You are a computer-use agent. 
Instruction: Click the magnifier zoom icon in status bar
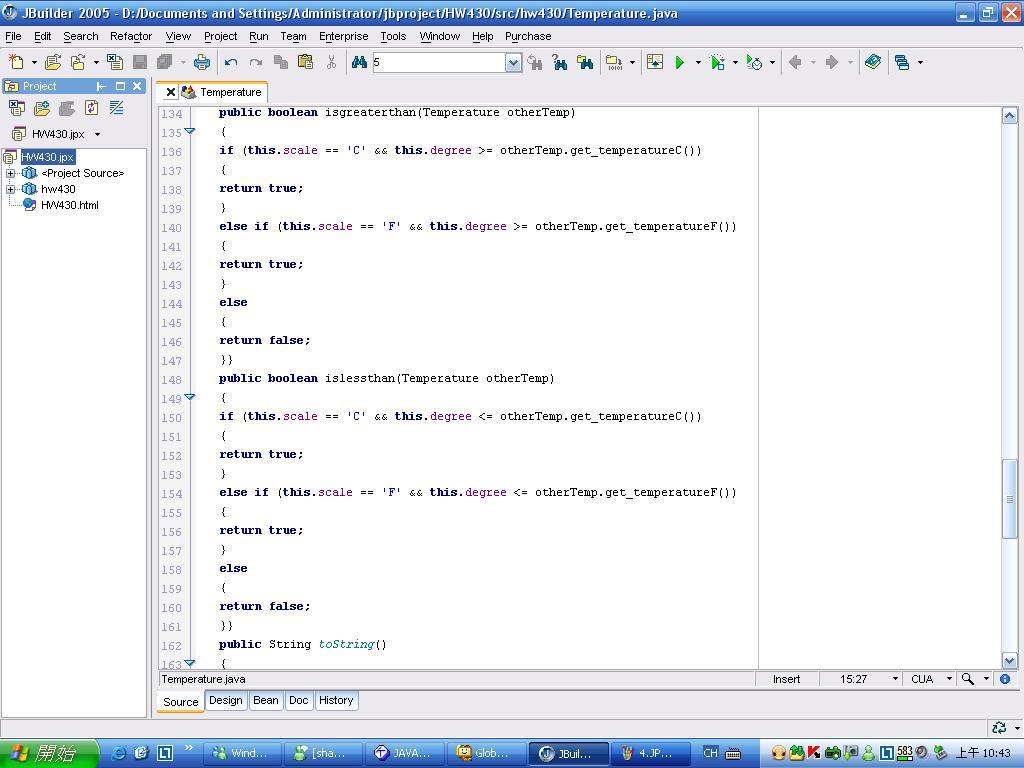pos(968,679)
